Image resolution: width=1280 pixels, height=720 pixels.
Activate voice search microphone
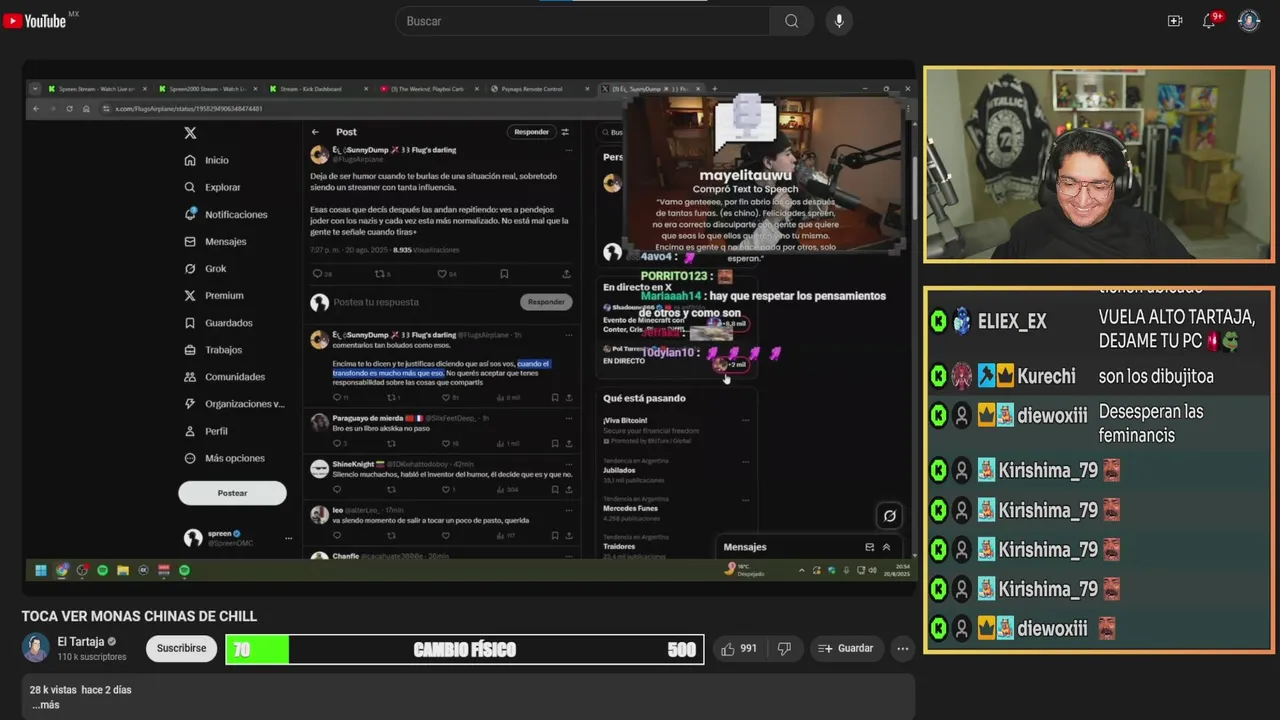click(839, 21)
